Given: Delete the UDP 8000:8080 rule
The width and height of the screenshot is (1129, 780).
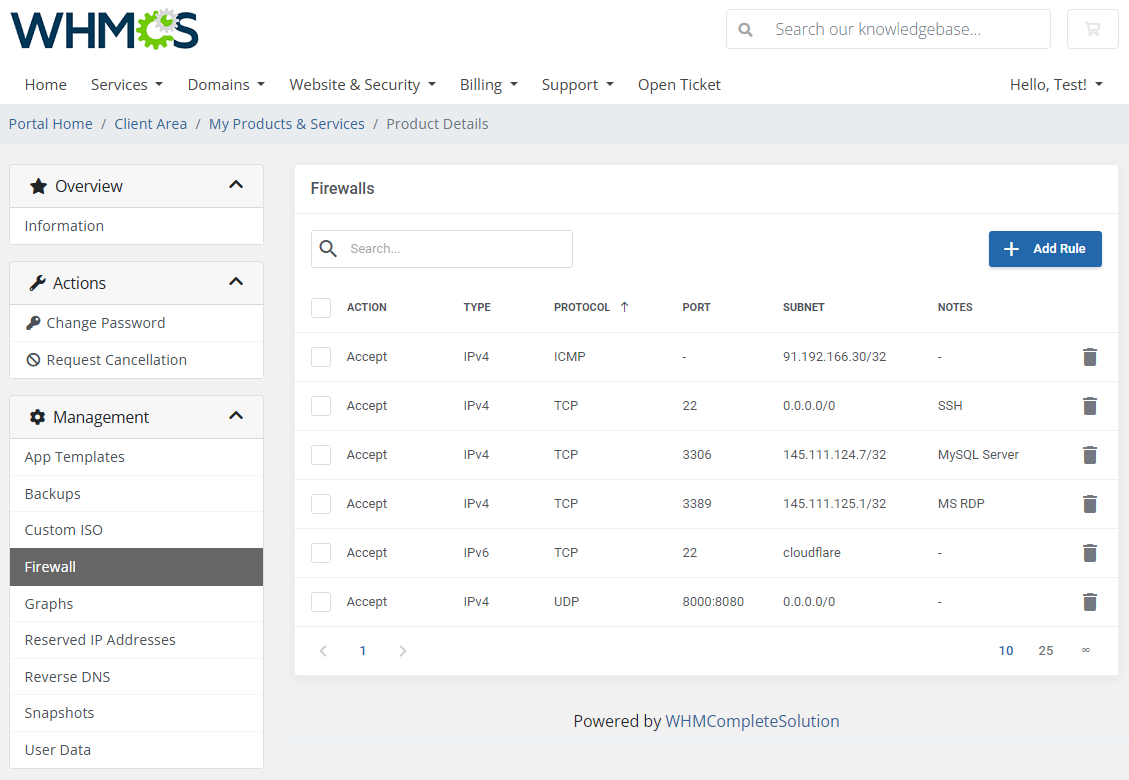Looking at the screenshot, I should (x=1089, y=601).
